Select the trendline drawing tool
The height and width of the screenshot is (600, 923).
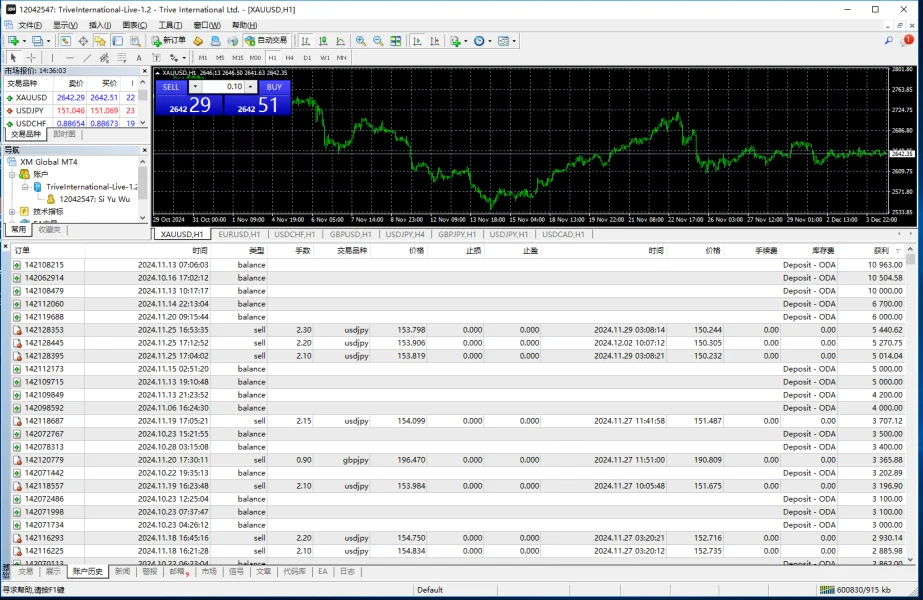[x=87, y=58]
